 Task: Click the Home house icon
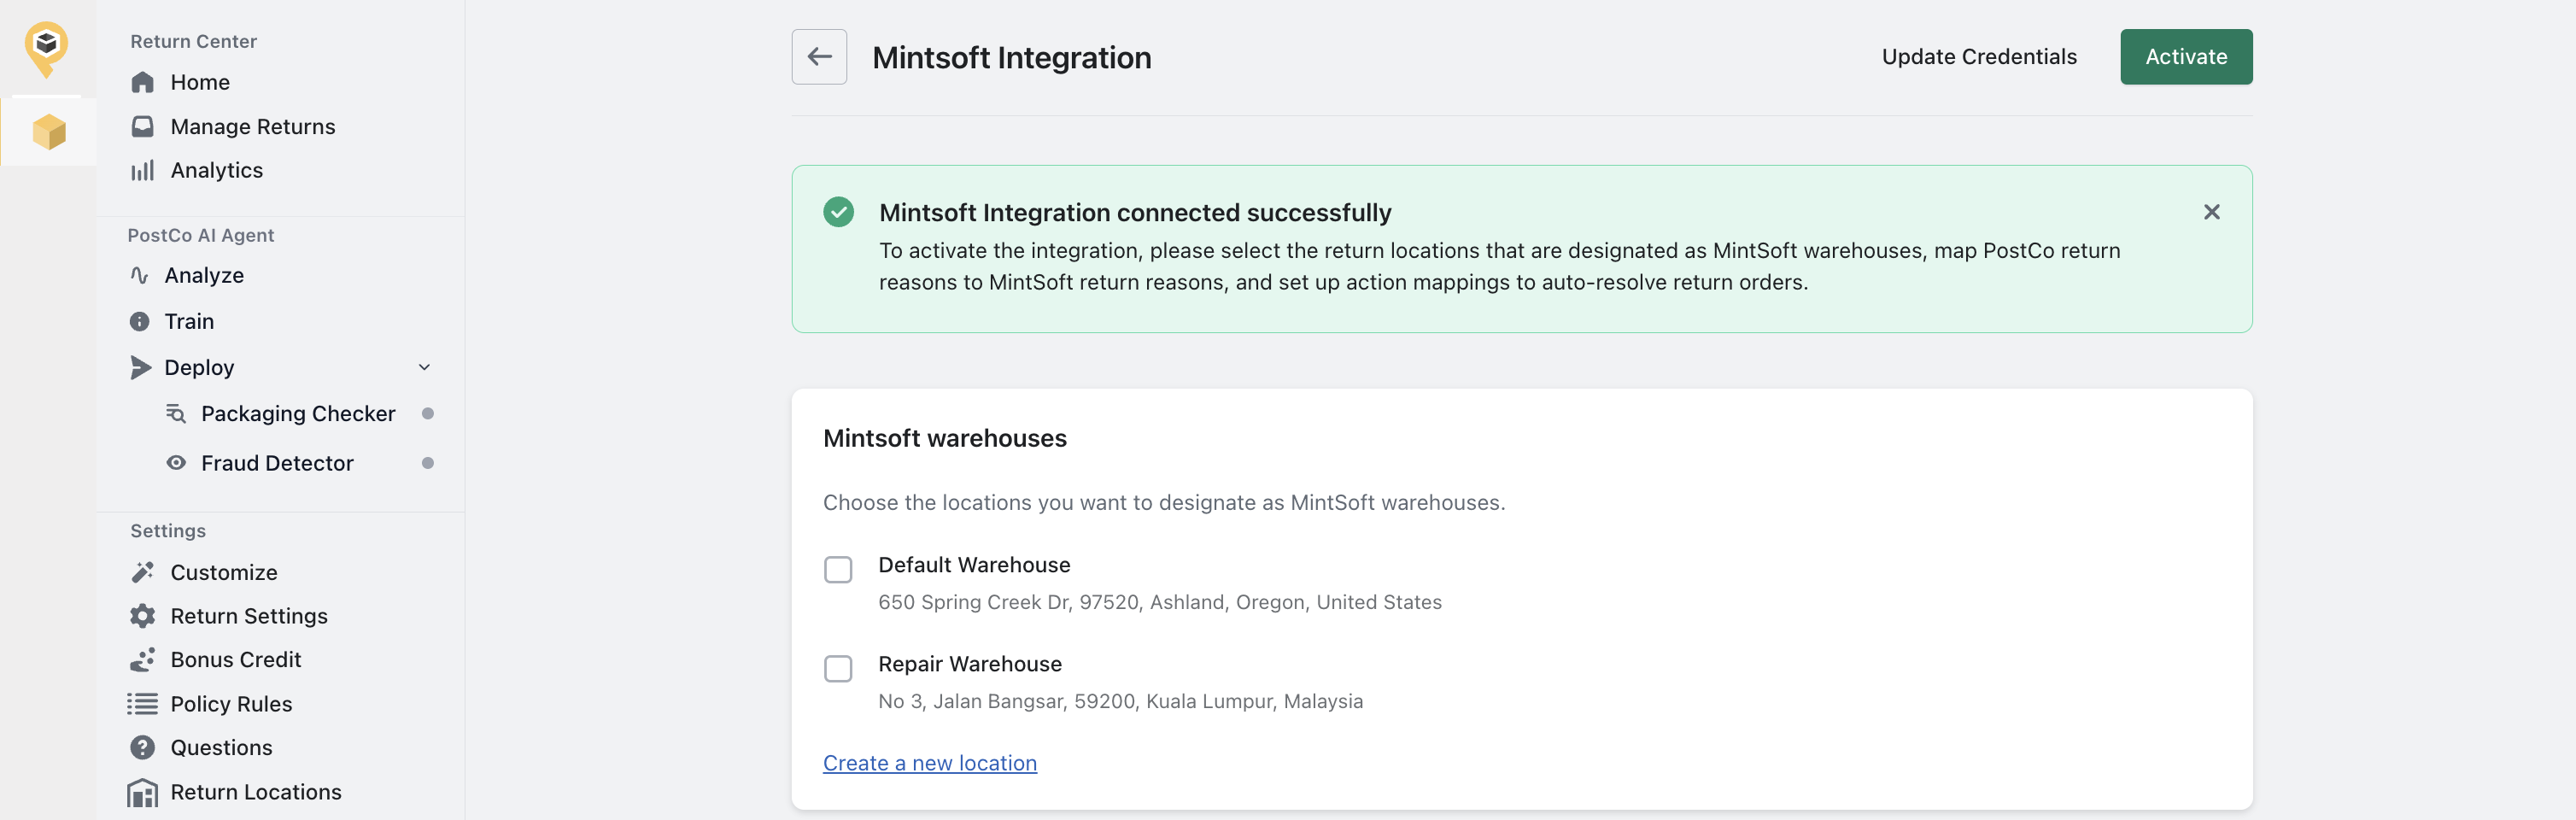[143, 82]
